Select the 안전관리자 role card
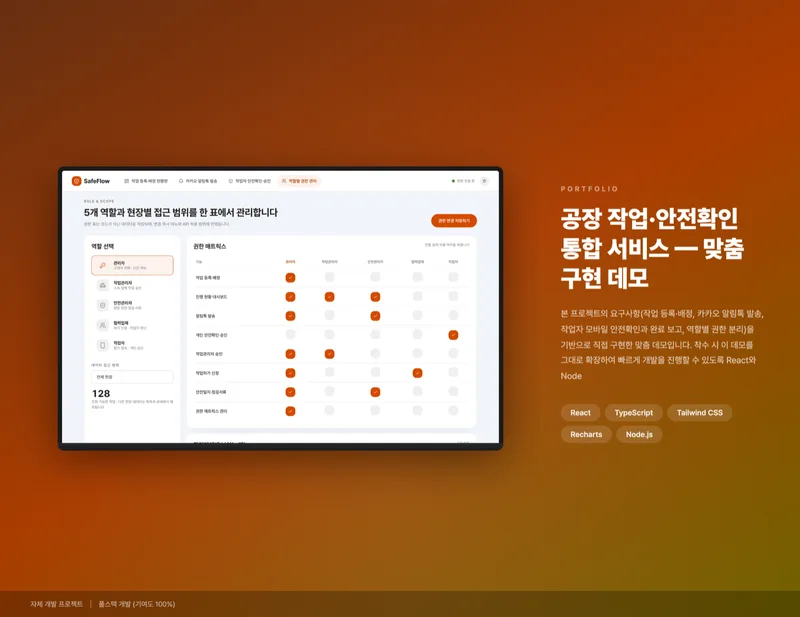Screen dimensions: 800x617 [x=132, y=305]
